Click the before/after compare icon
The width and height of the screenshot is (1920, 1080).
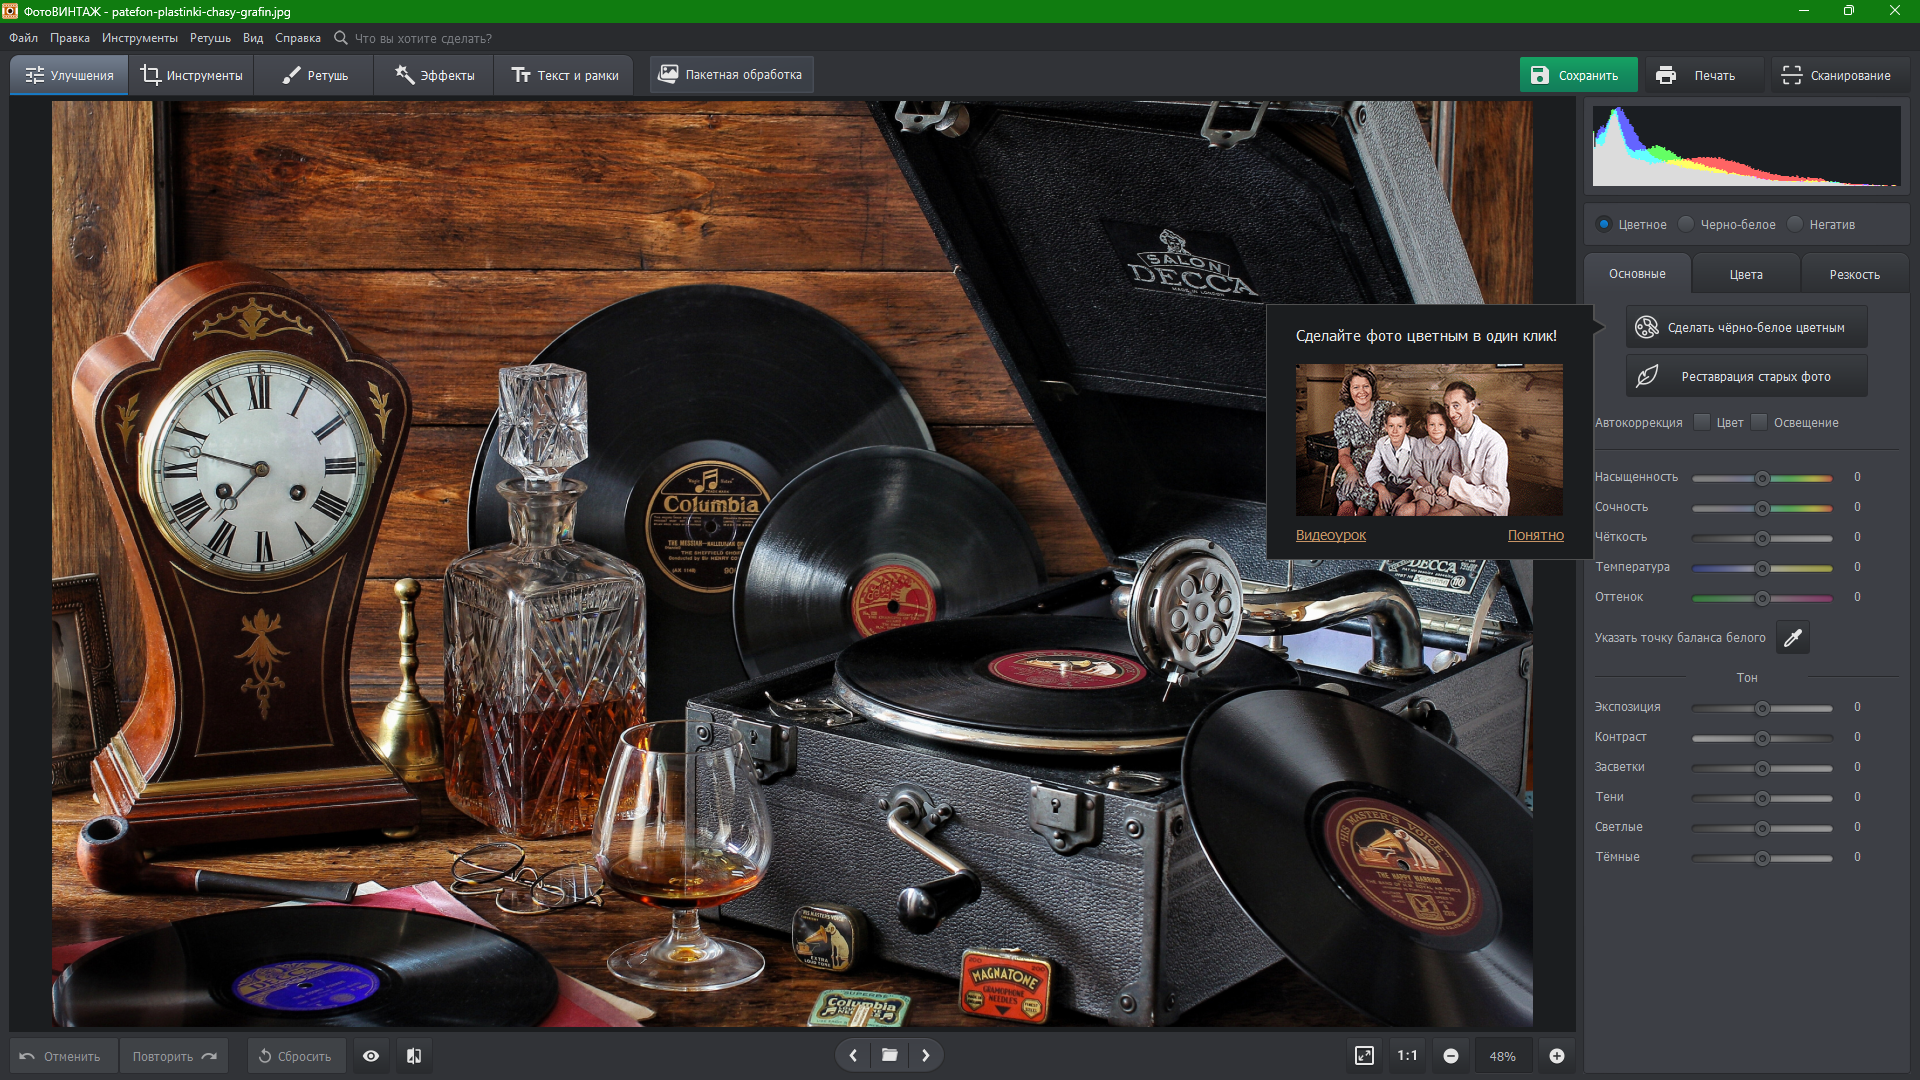[414, 1056]
